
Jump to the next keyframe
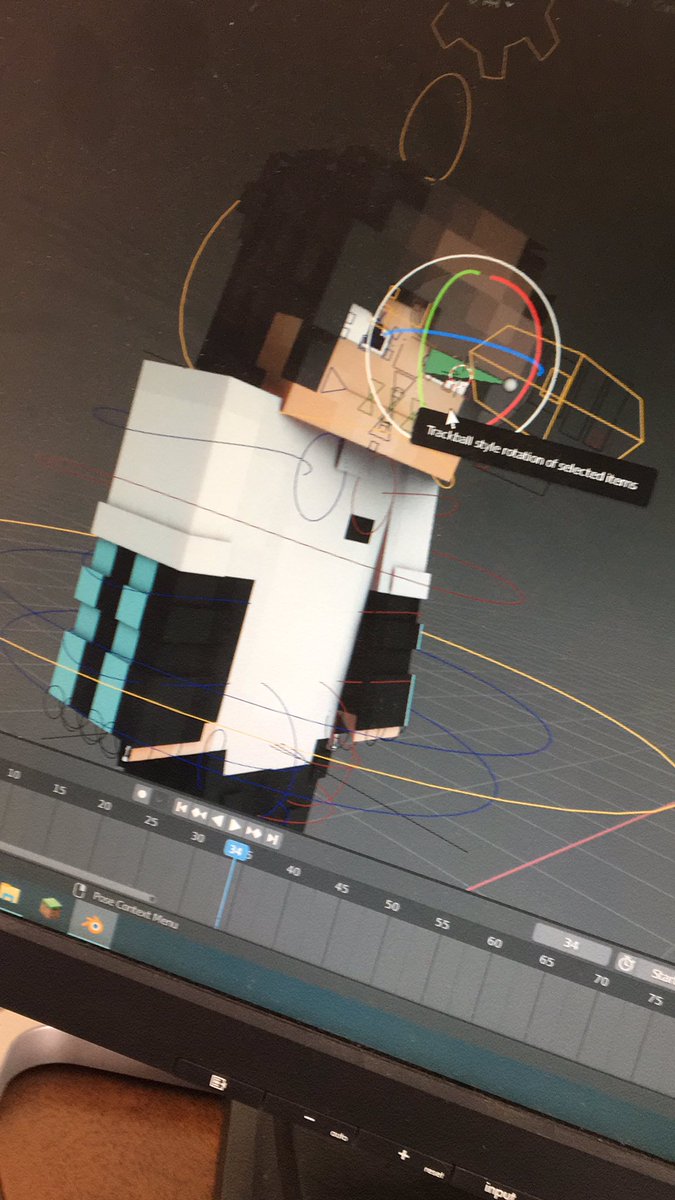point(253,832)
